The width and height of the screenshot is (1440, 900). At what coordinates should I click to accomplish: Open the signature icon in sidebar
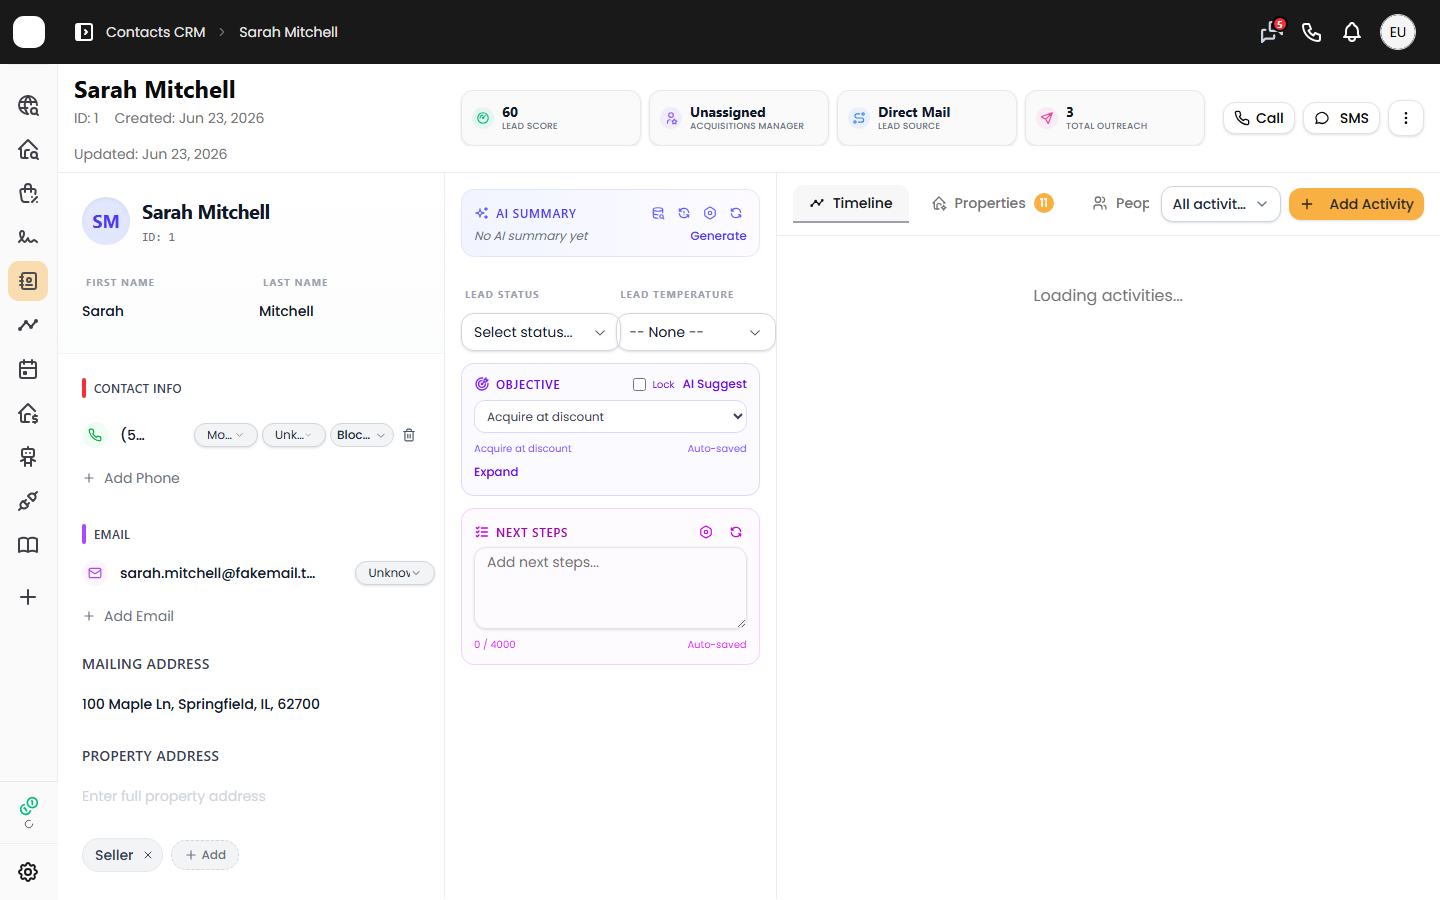tap(28, 237)
